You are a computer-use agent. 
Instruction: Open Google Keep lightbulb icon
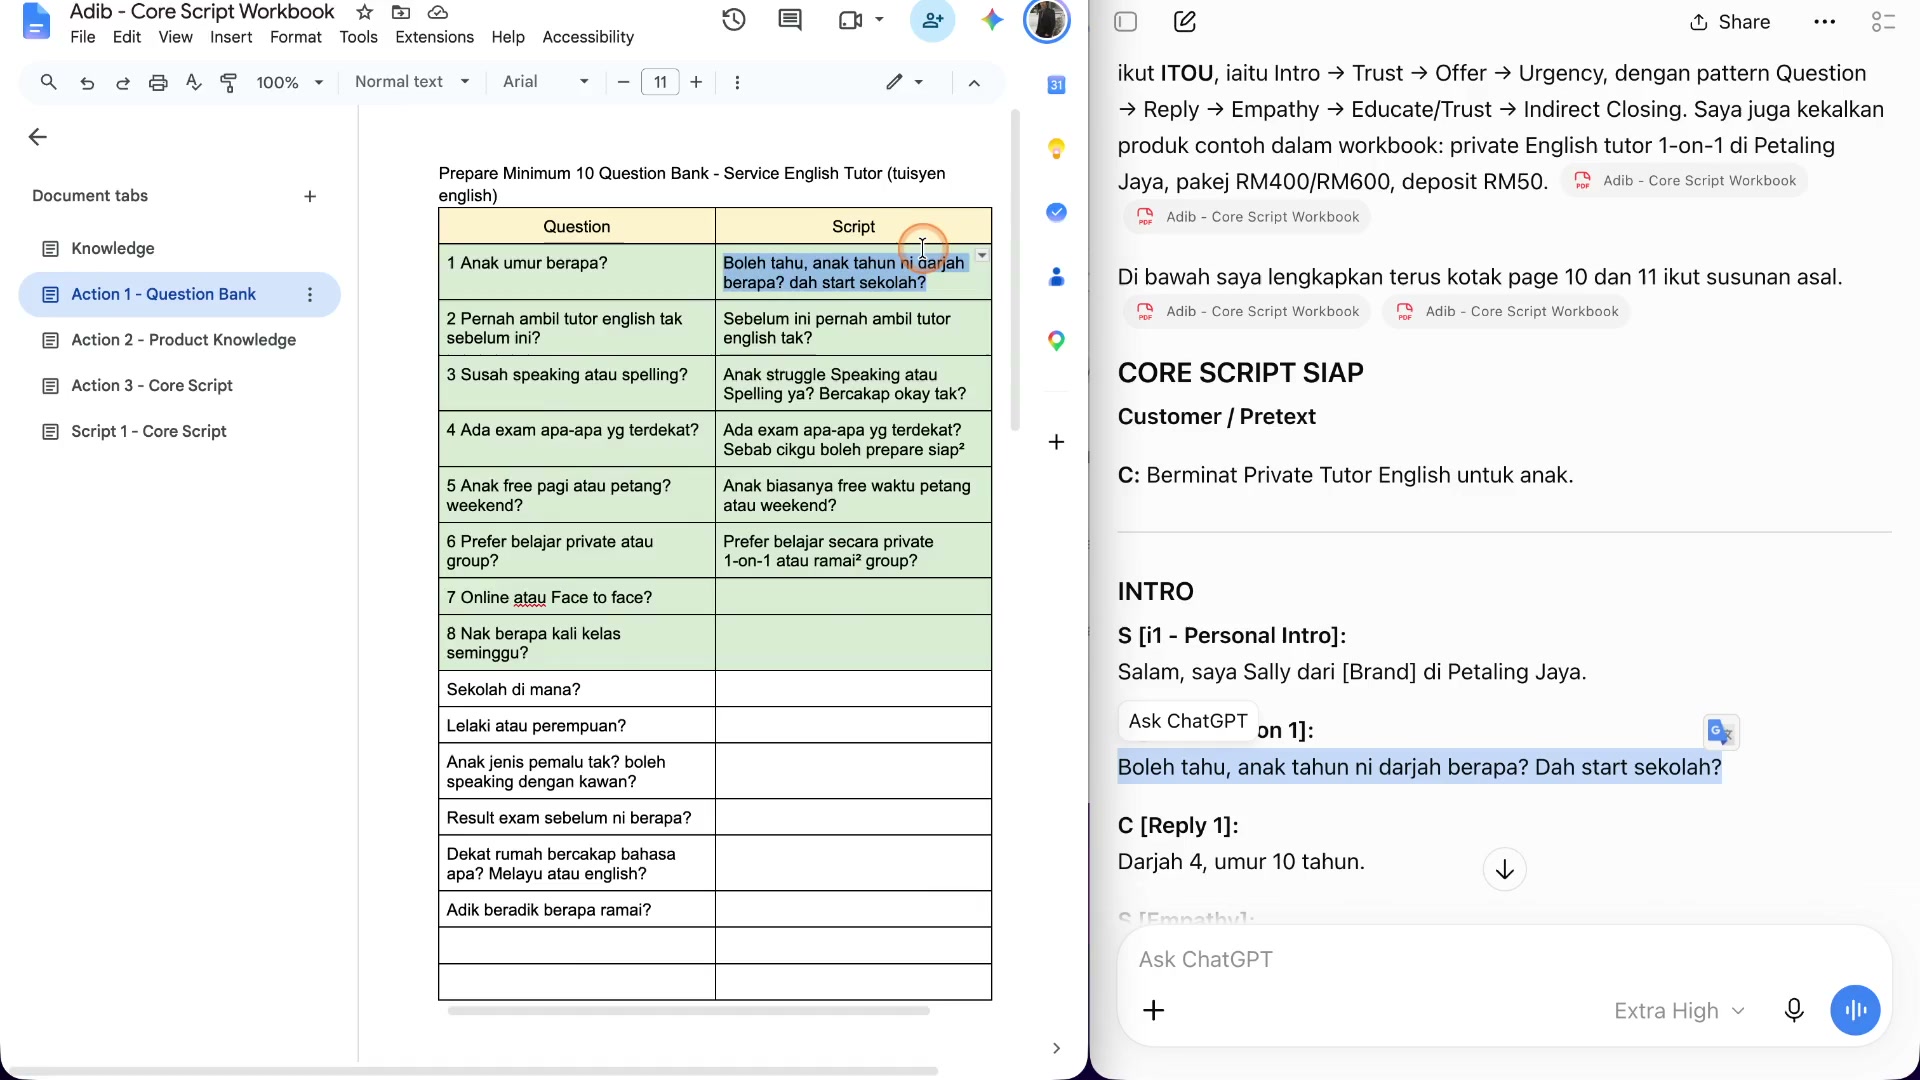click(1056, 149)
